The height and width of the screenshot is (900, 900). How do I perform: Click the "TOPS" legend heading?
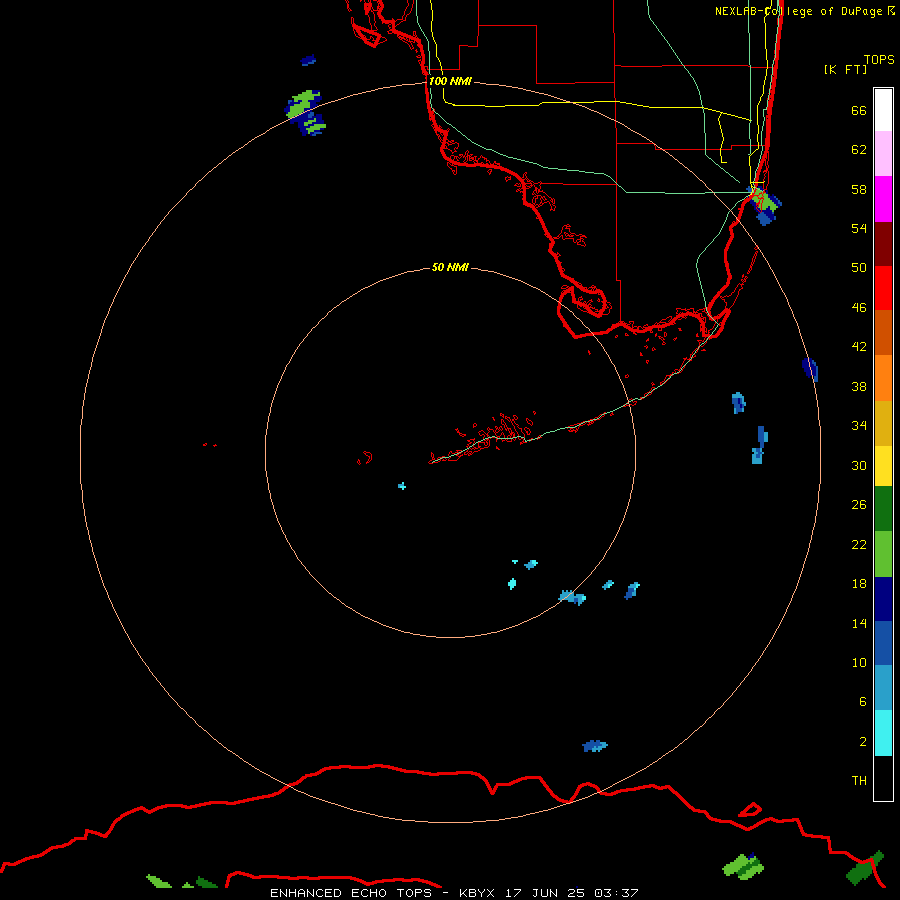(879, 59)
